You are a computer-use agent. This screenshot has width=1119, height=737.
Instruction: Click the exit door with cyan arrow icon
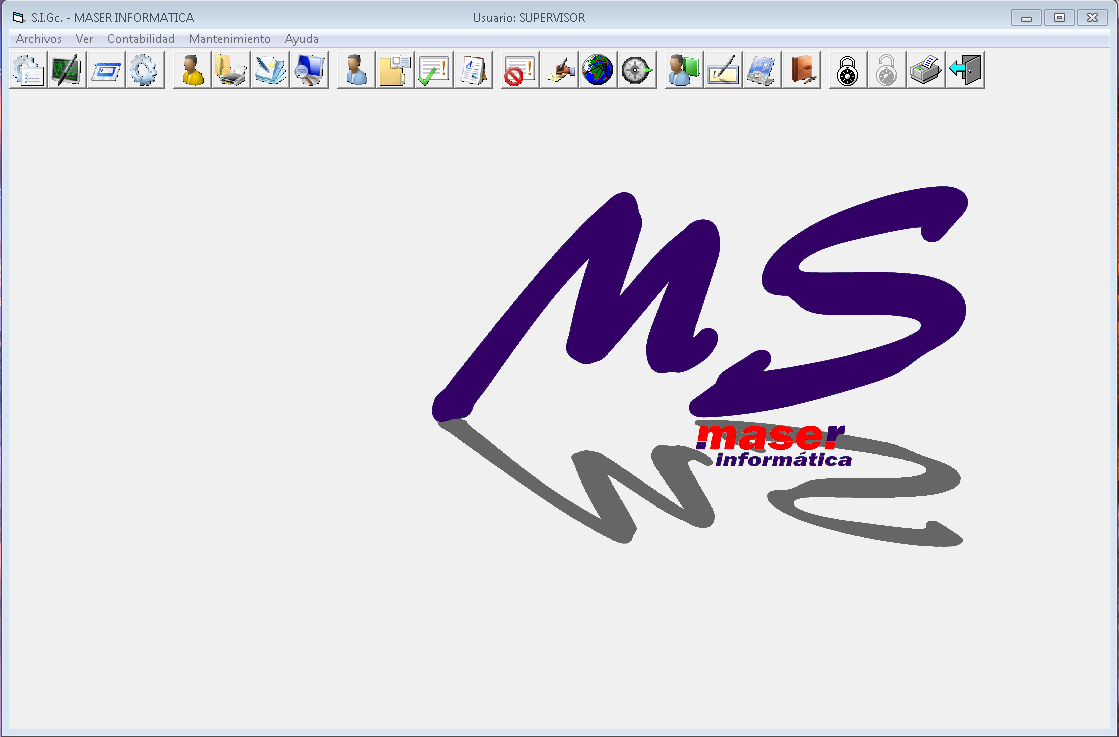click(x=966, y=70)
